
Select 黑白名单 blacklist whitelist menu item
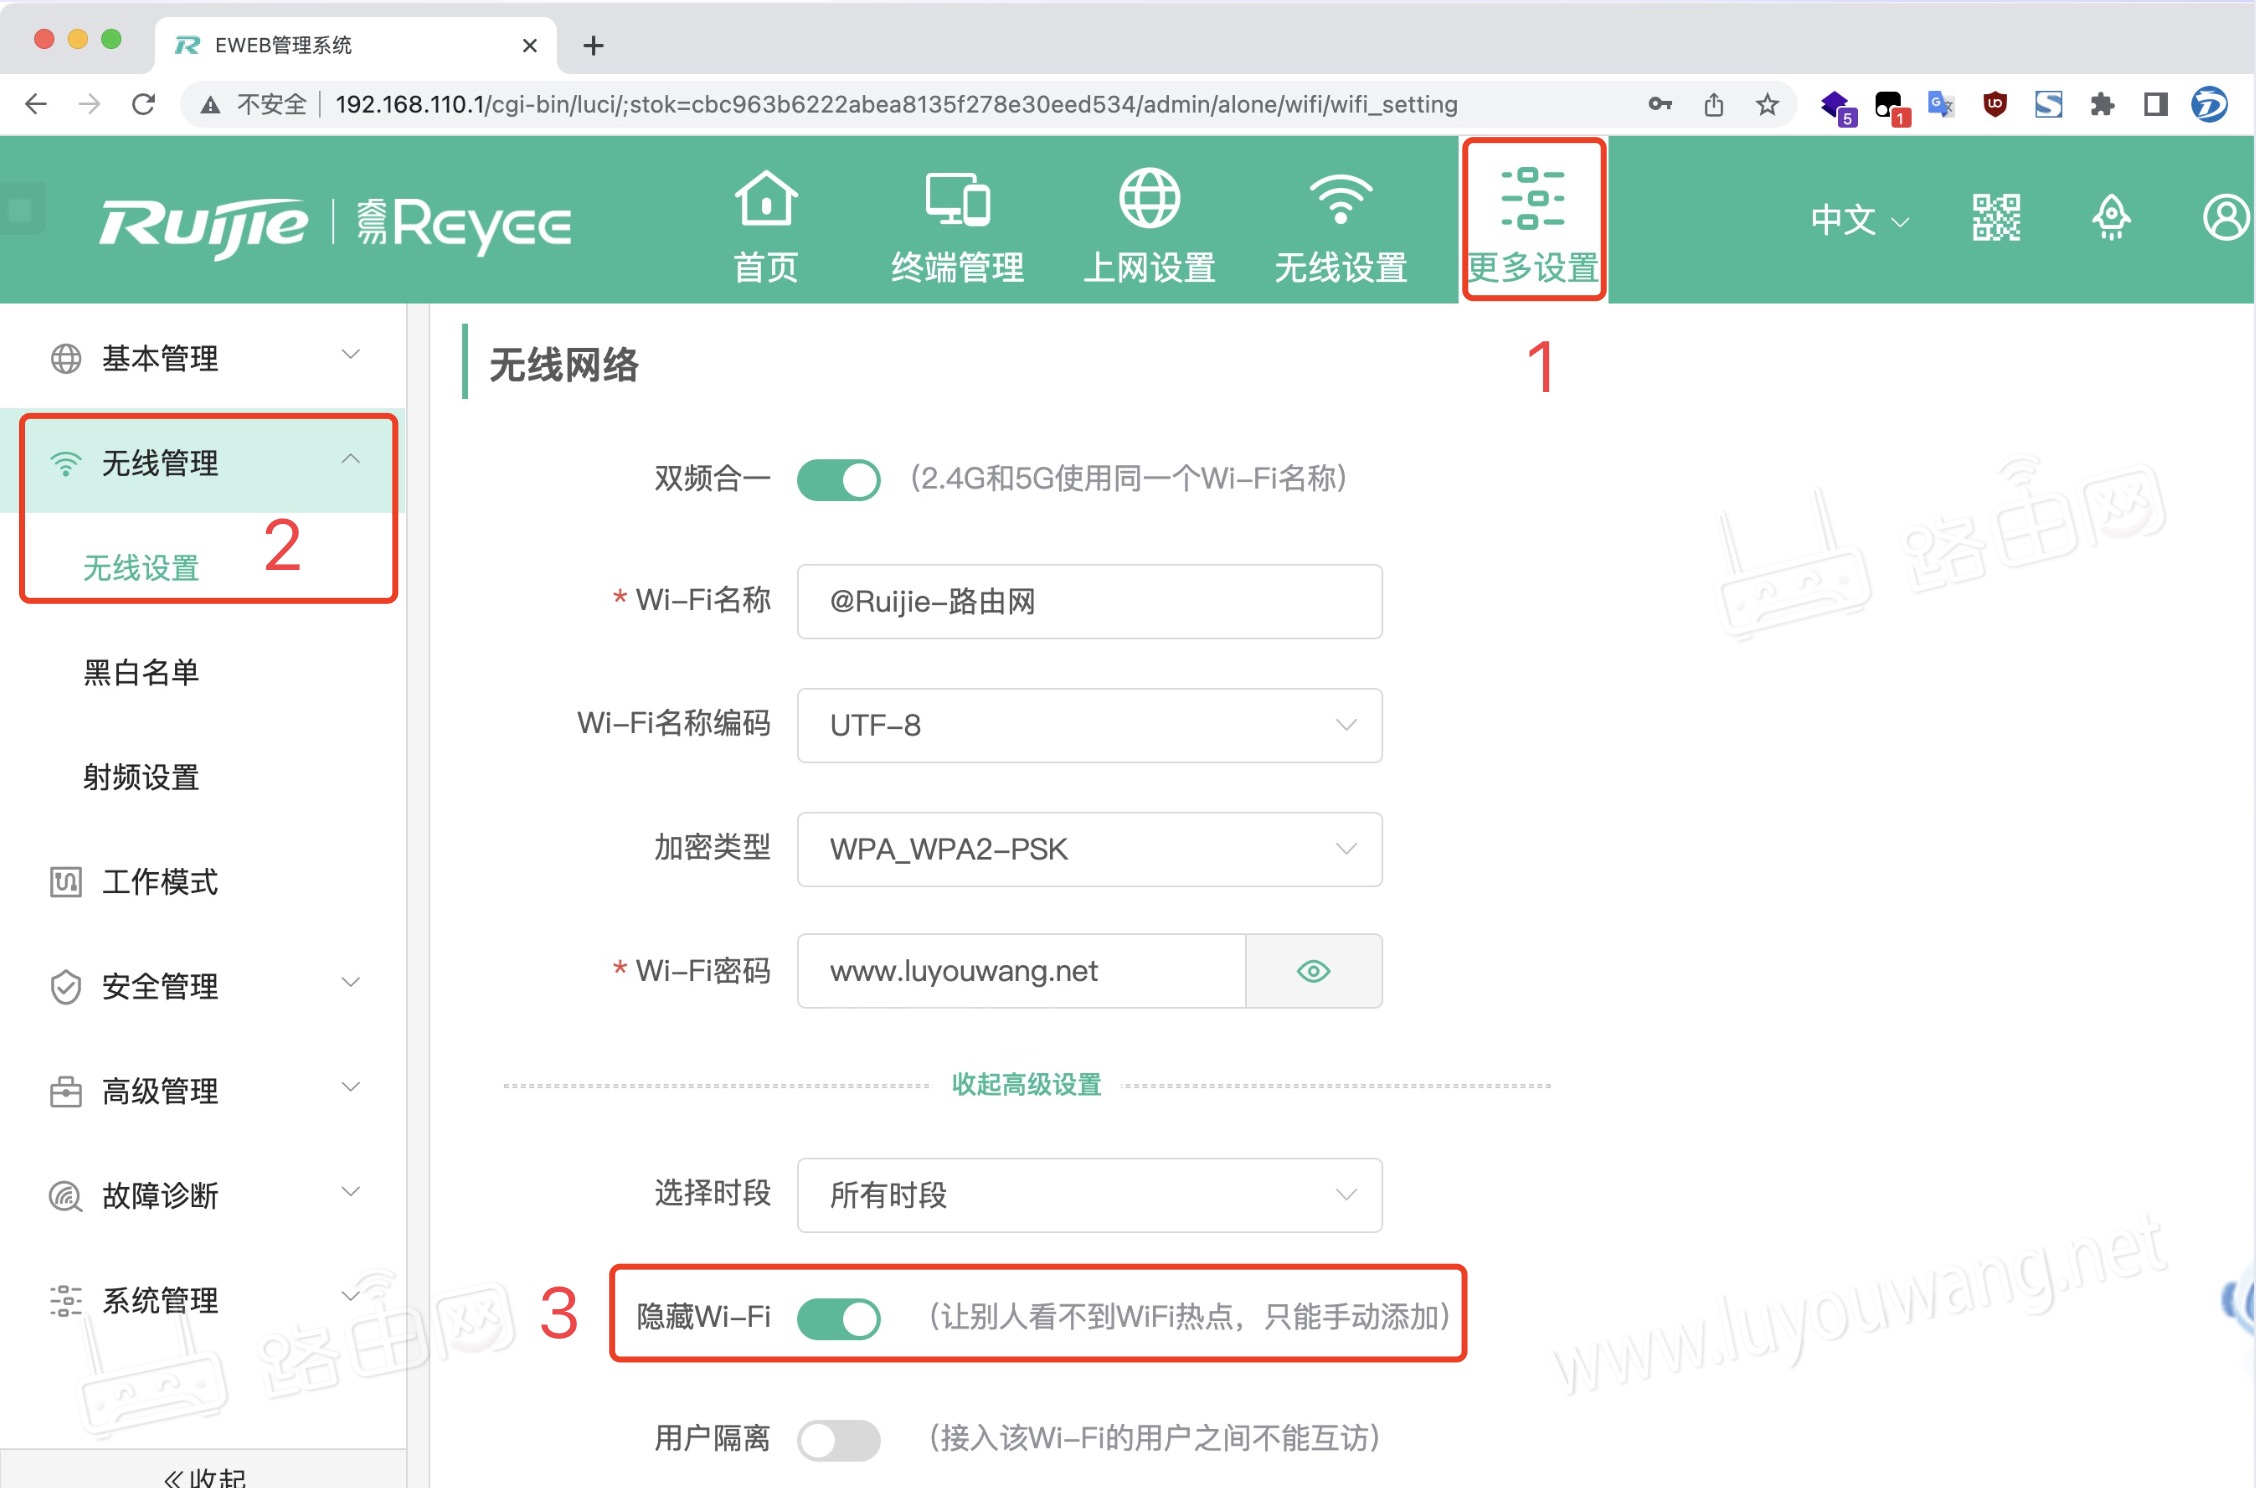139,672
